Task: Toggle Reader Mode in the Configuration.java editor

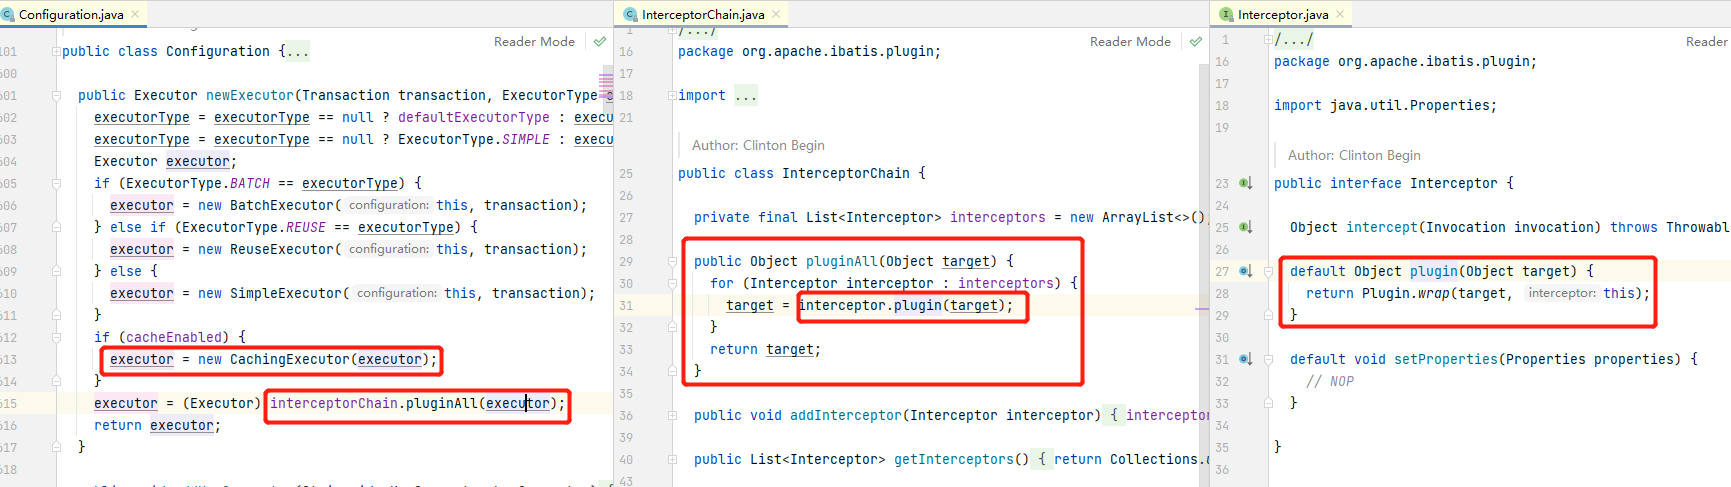Action: tap(534, 42)
